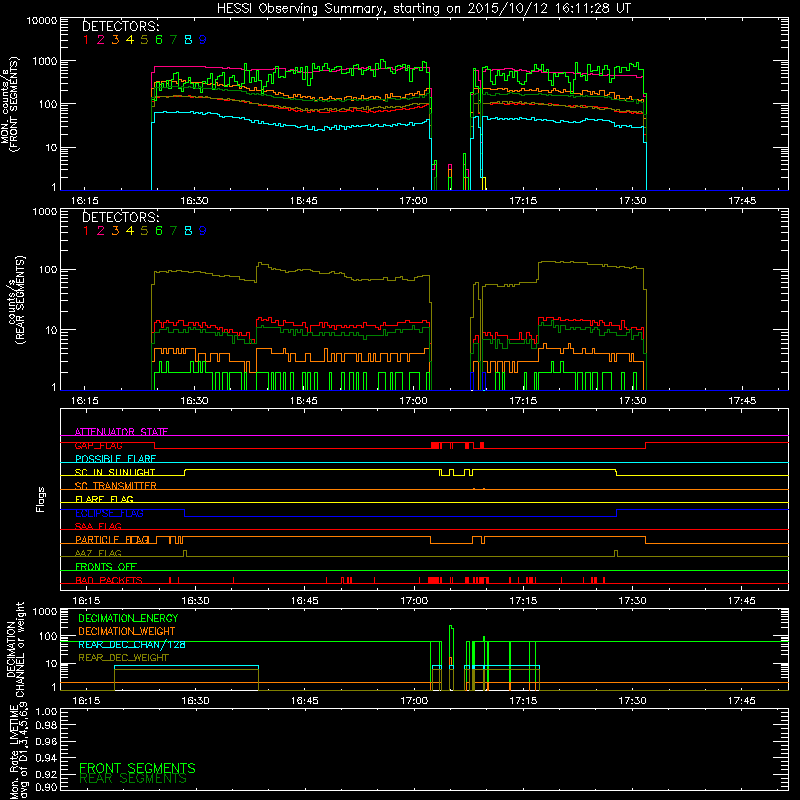Click the FLARE_FLAG label
This screenshot has height=800, width=800.
104,499
